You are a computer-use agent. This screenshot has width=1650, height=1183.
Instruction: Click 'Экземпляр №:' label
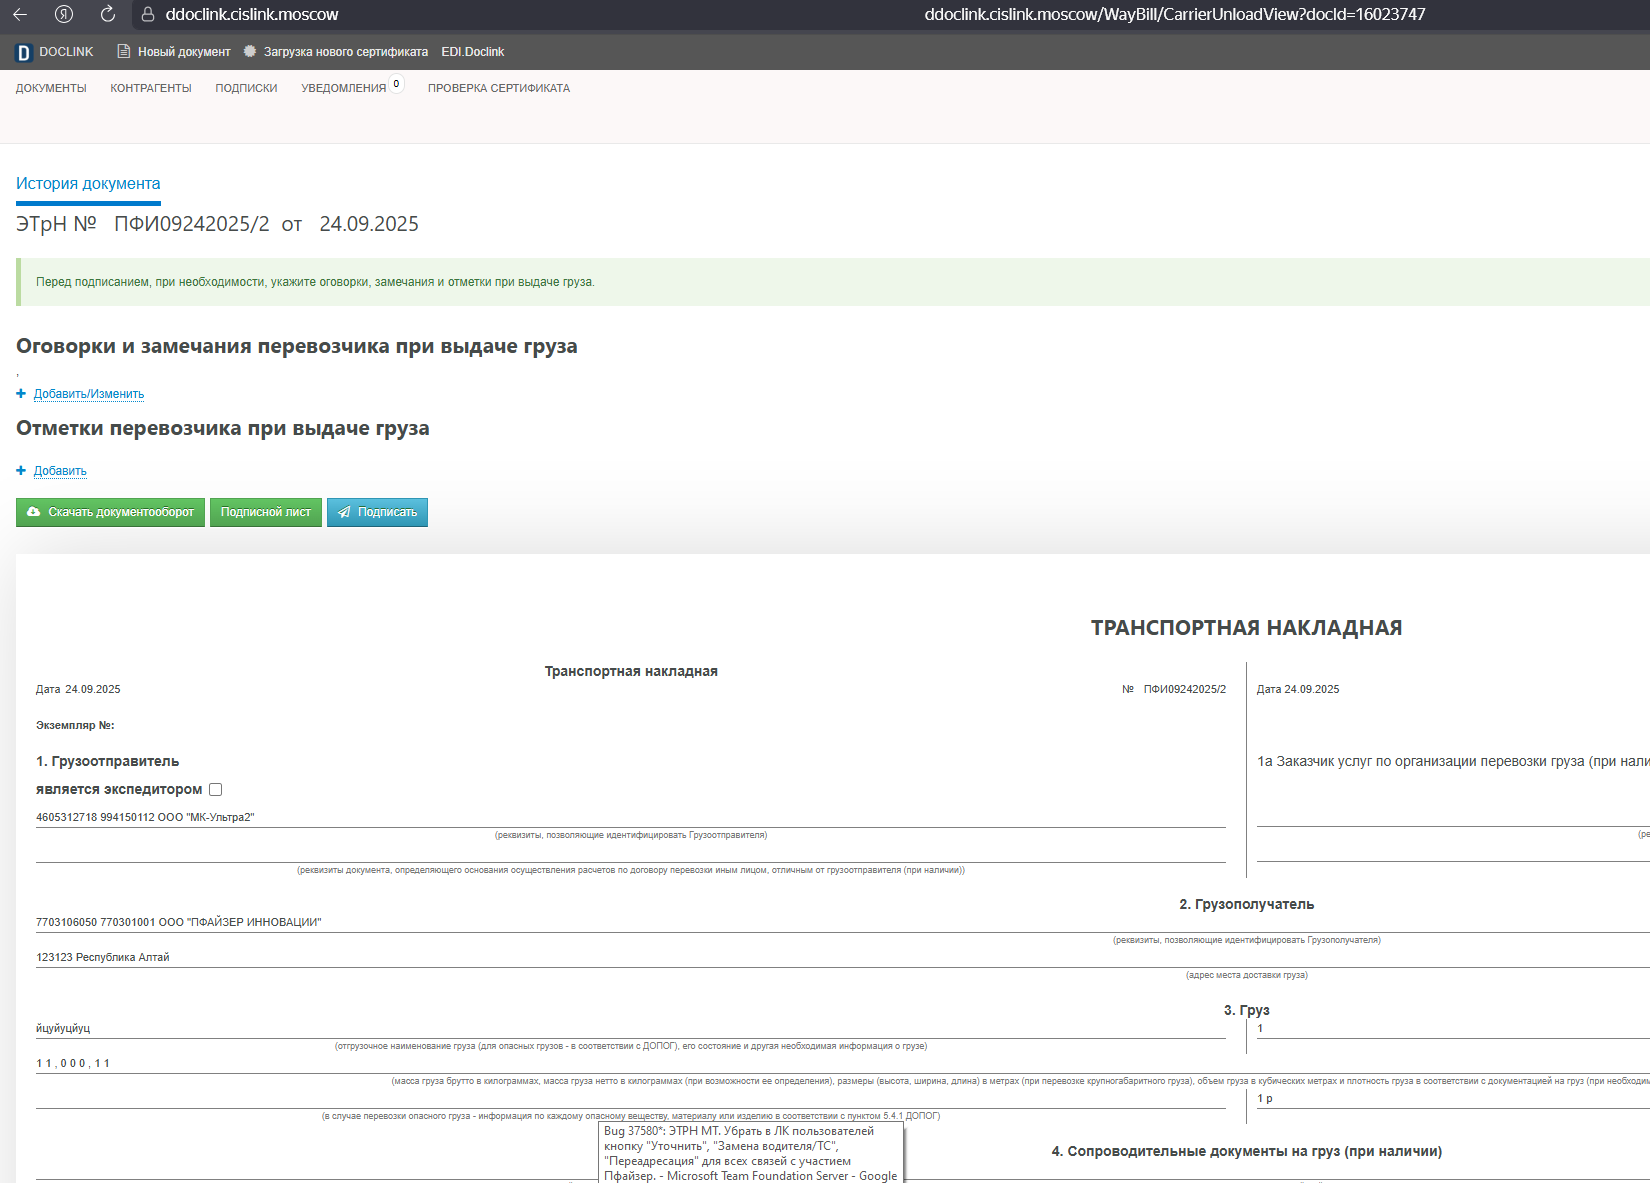coord(75,725)
